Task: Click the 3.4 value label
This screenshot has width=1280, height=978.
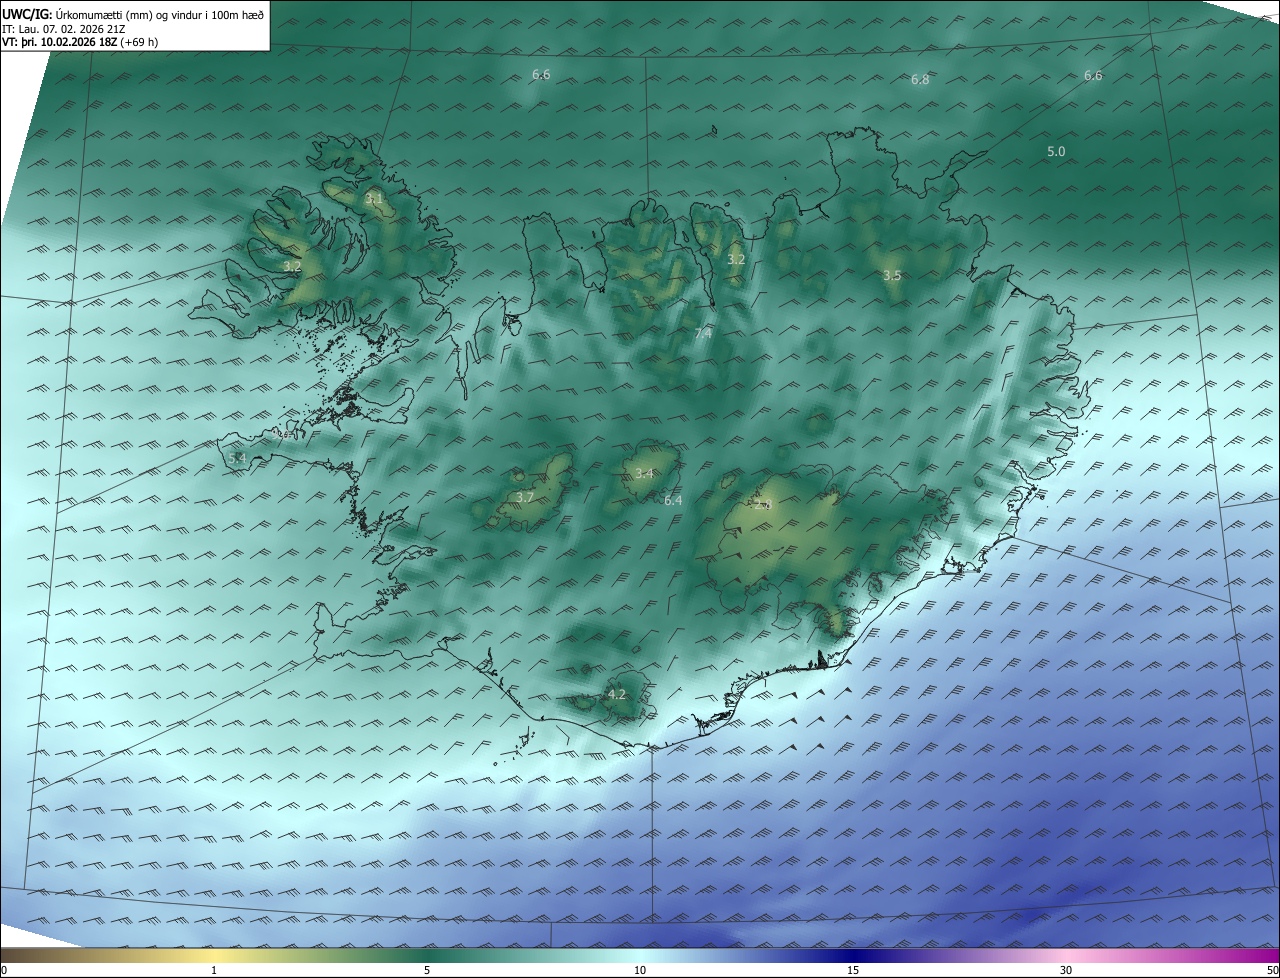Action: pyautogui.click(x=644, y=474)
